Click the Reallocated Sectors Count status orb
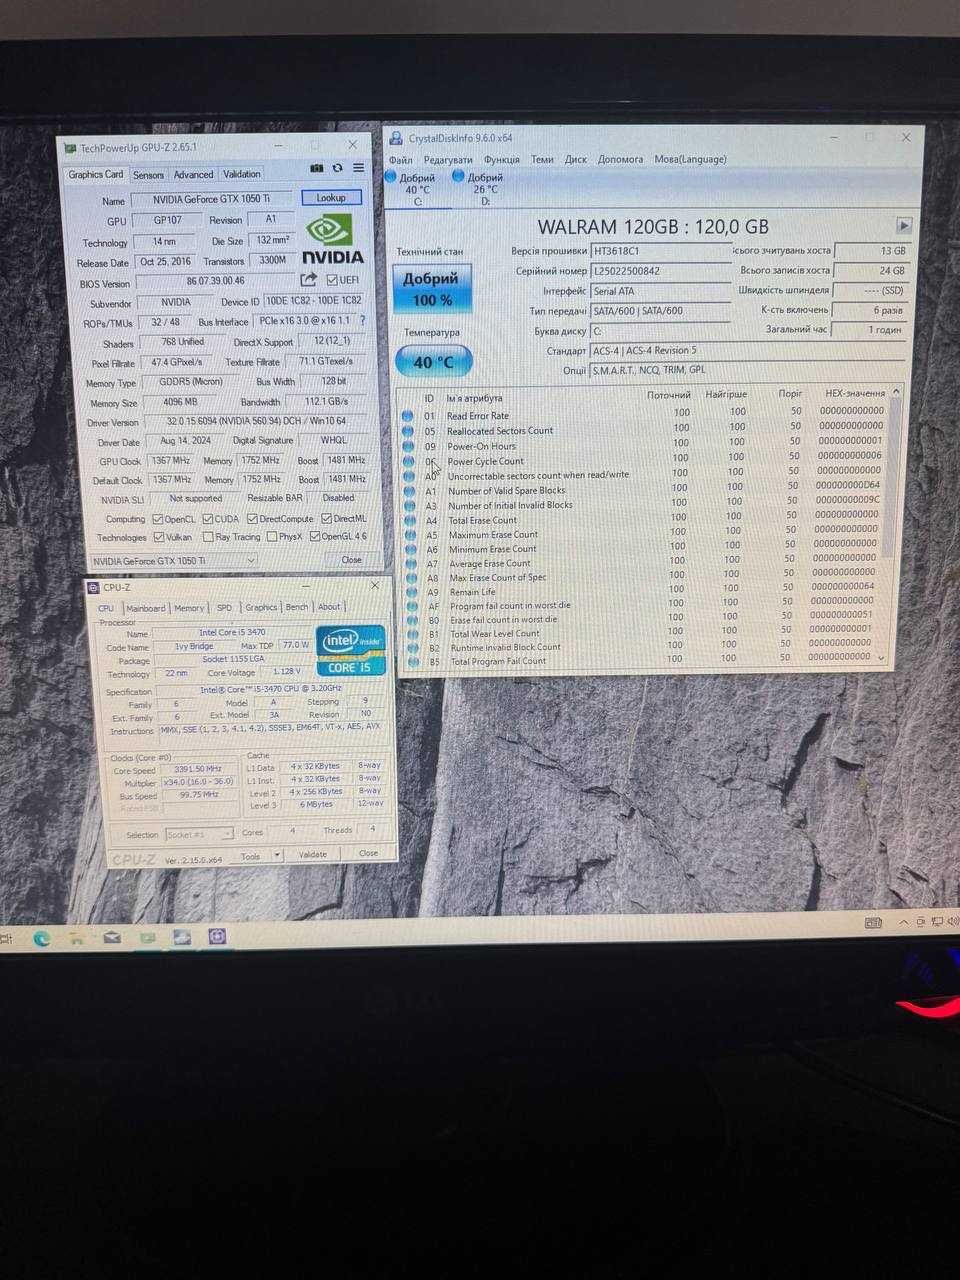The height and width of the screenshot is (1280, 960). (x=407, y=431)
